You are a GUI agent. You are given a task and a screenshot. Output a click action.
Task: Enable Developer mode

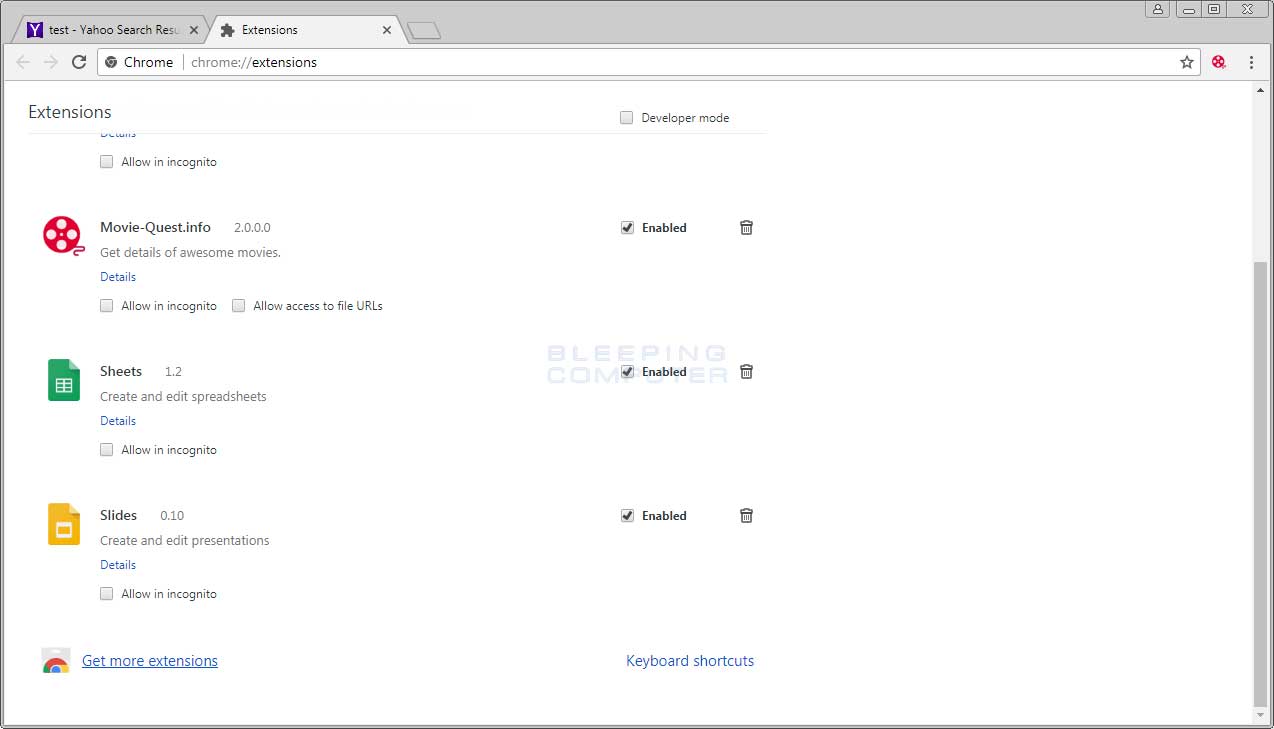click(626, 117)
